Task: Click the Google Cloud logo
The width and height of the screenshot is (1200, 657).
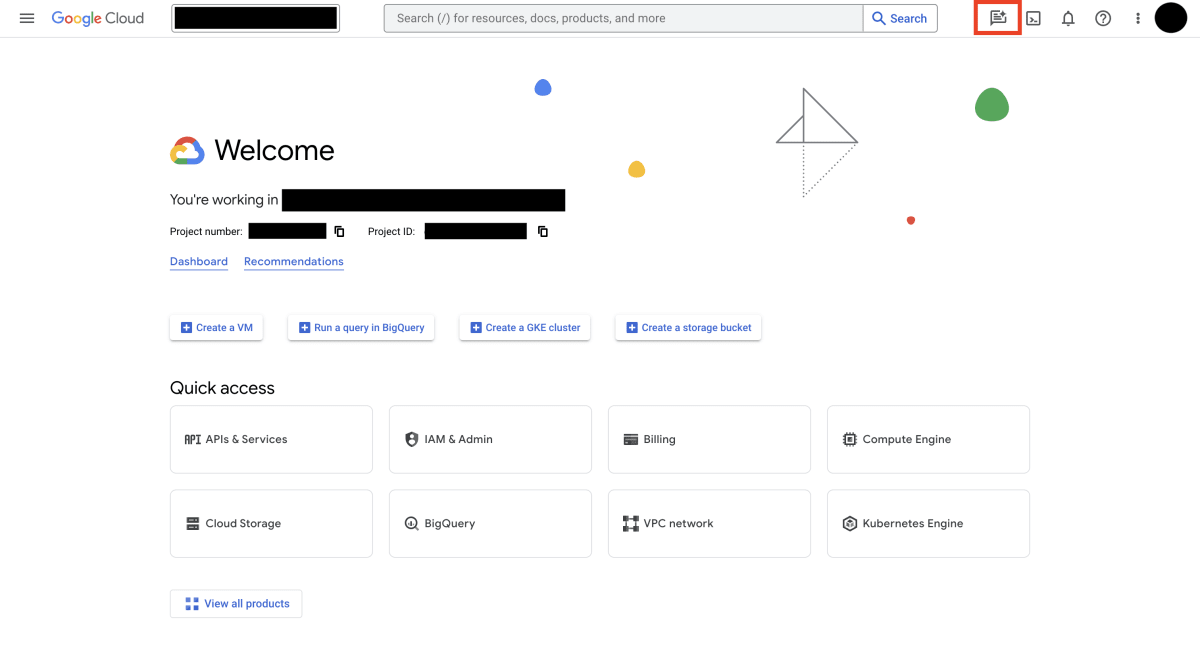Action: coord(98,18)
